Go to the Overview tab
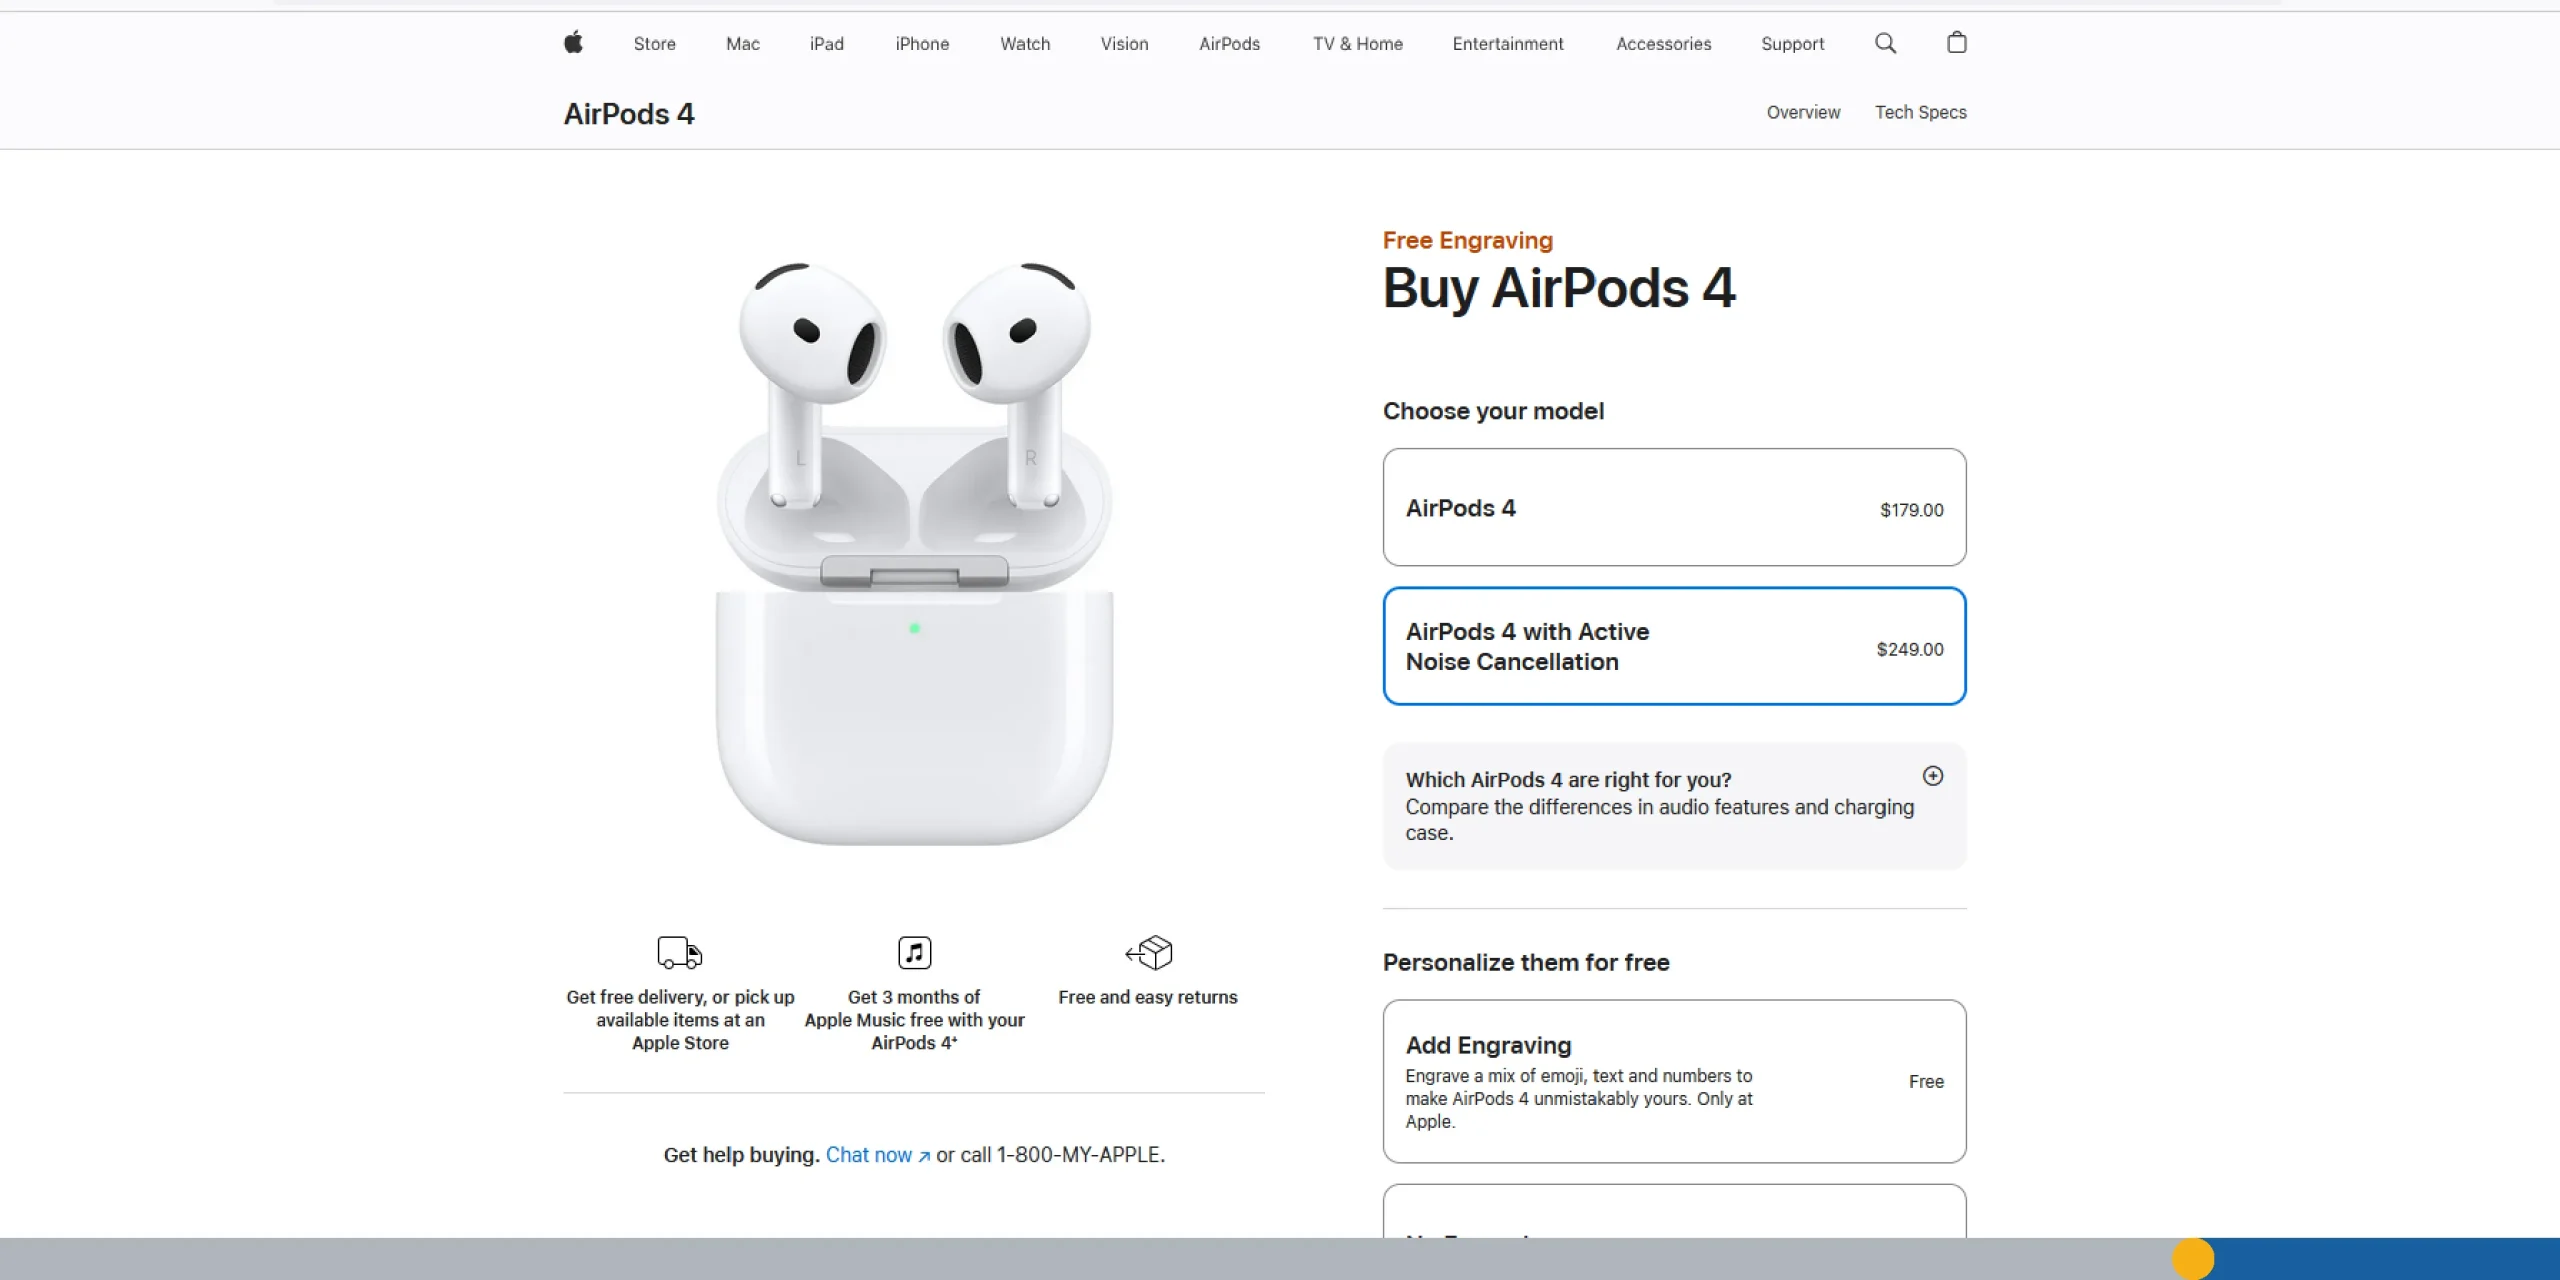The height and width of the screenshot is (1280, 2560). 1803,112
